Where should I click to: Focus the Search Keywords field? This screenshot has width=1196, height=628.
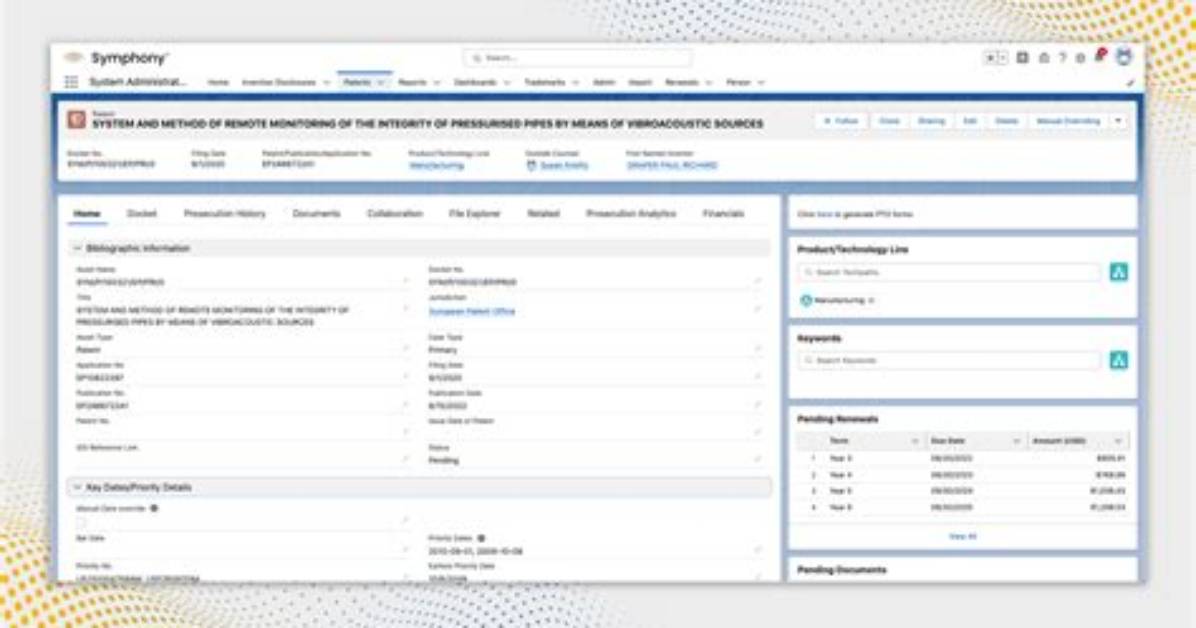(x=950, y=360)
